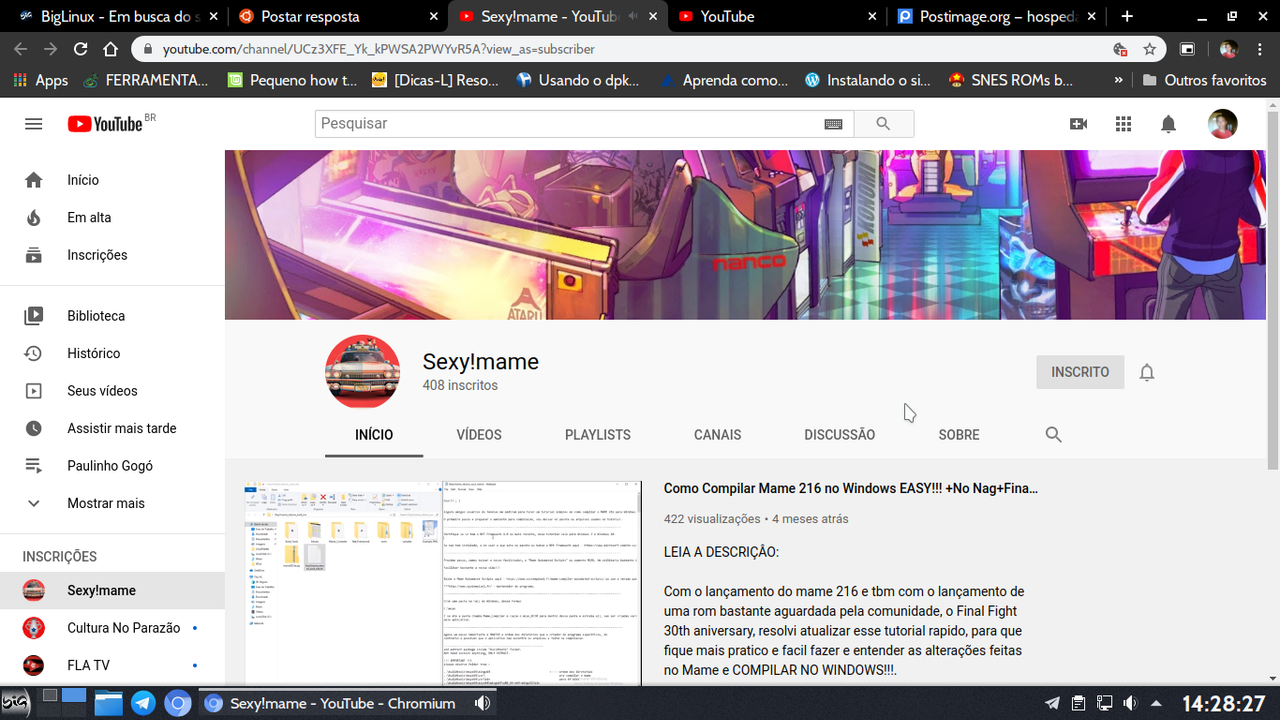The width and height of the screenshot is (1280, 720).
Task: Switch to Postar resposta browser tab
Action: tap(338, 16)
